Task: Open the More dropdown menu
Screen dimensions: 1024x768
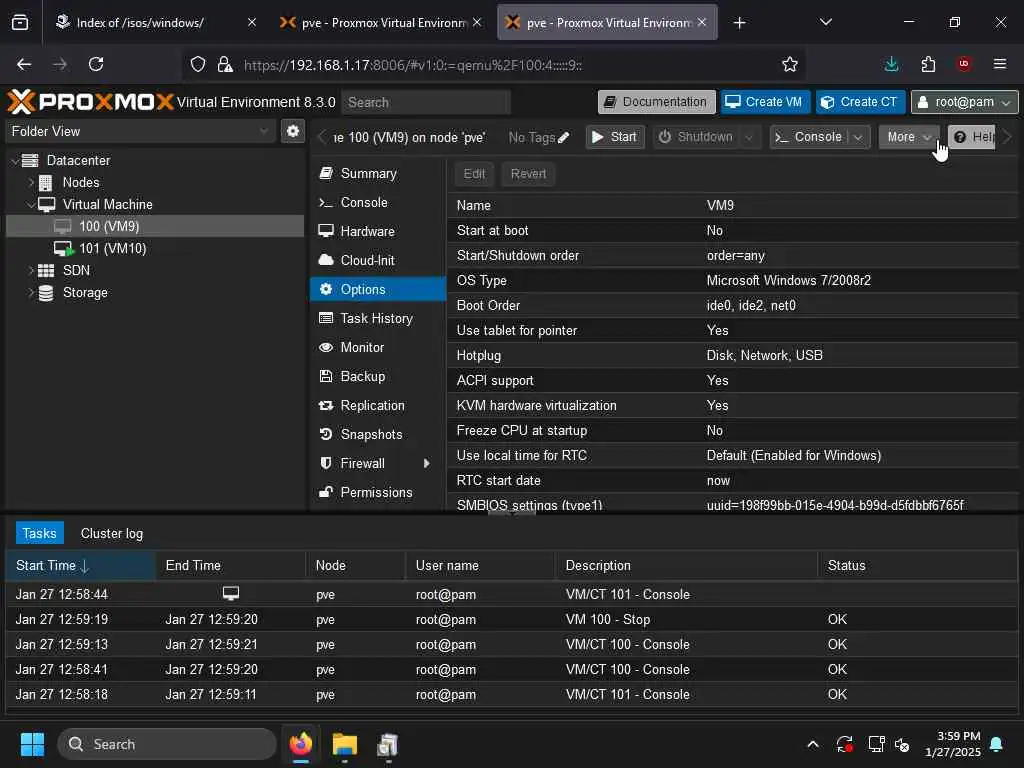Action: 909,137
